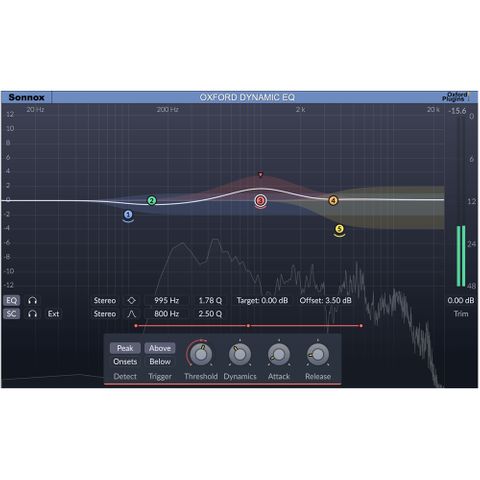
Task: Select red EQ band node 3
Action: (x=260, y=201)
